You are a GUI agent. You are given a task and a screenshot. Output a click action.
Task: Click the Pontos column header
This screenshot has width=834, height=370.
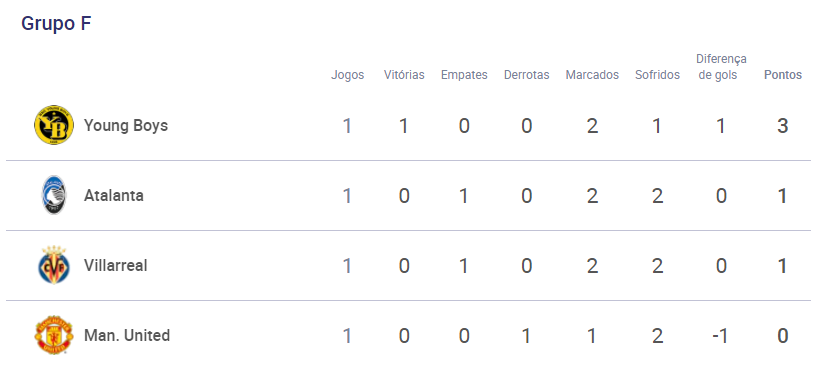[x=783, y=75]
